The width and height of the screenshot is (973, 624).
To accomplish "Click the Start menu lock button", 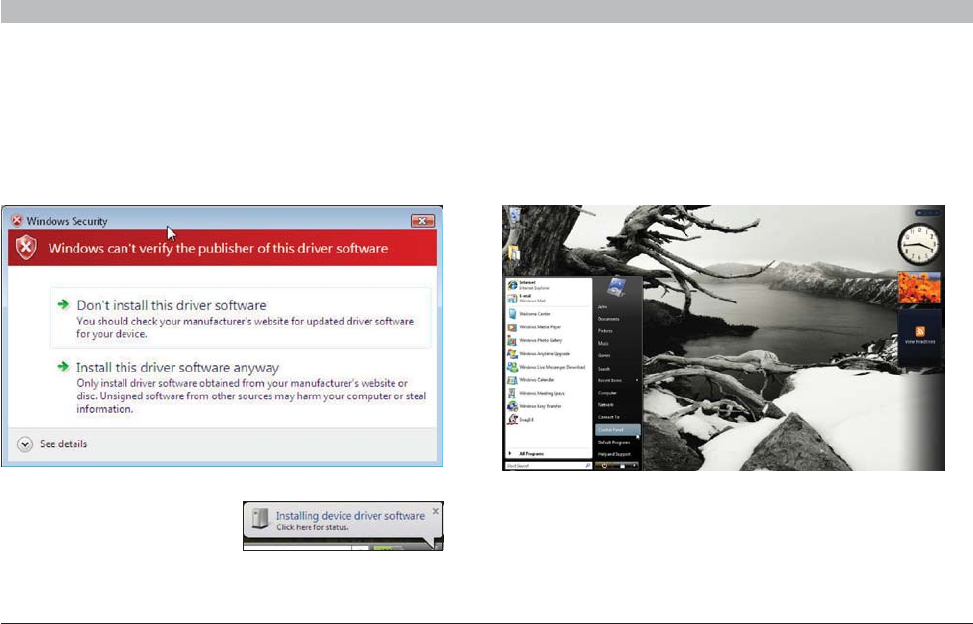I will [x=622, y=465].
